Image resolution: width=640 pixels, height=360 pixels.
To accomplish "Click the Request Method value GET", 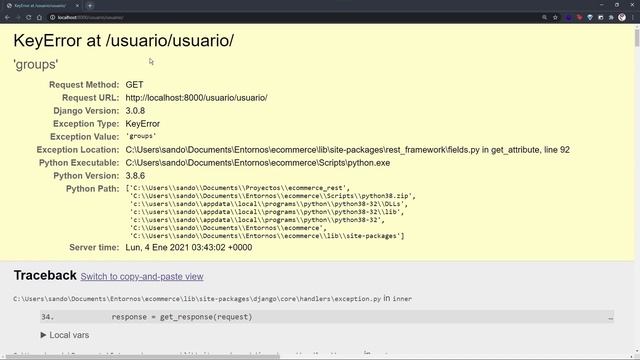I will tap(134, 85).
